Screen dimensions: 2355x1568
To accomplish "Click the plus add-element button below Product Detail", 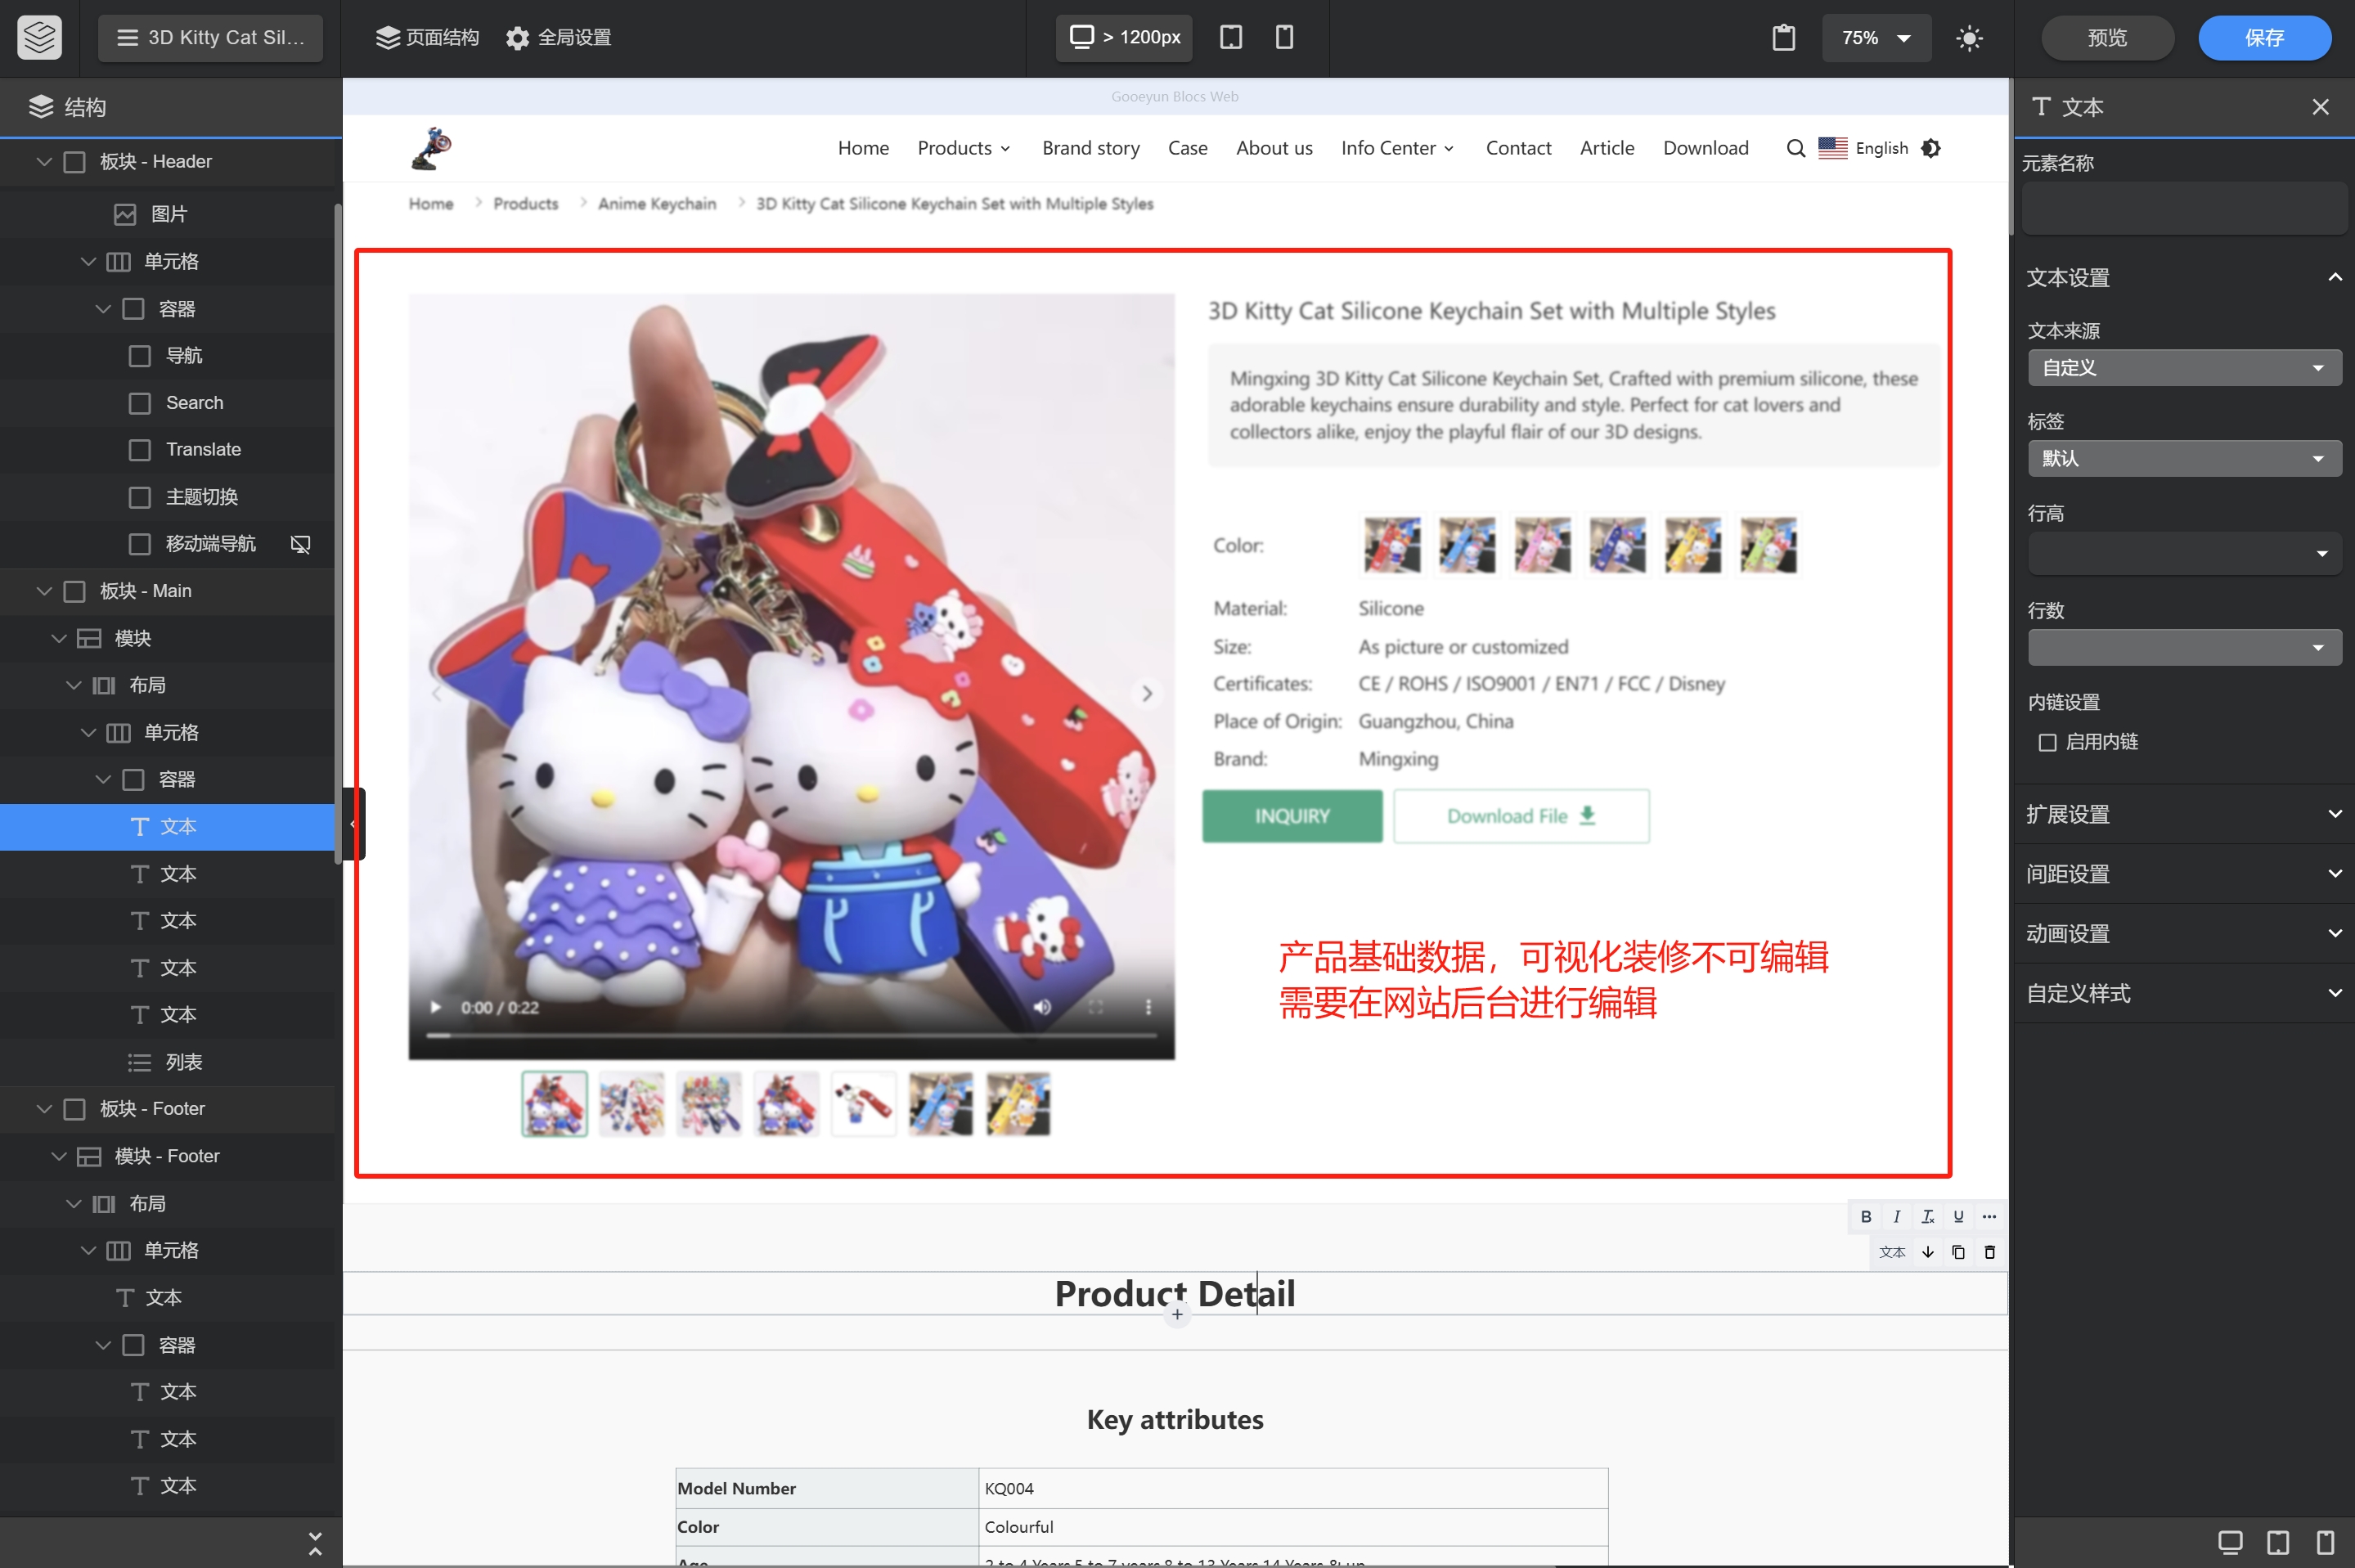I will coord(1177,1315).
